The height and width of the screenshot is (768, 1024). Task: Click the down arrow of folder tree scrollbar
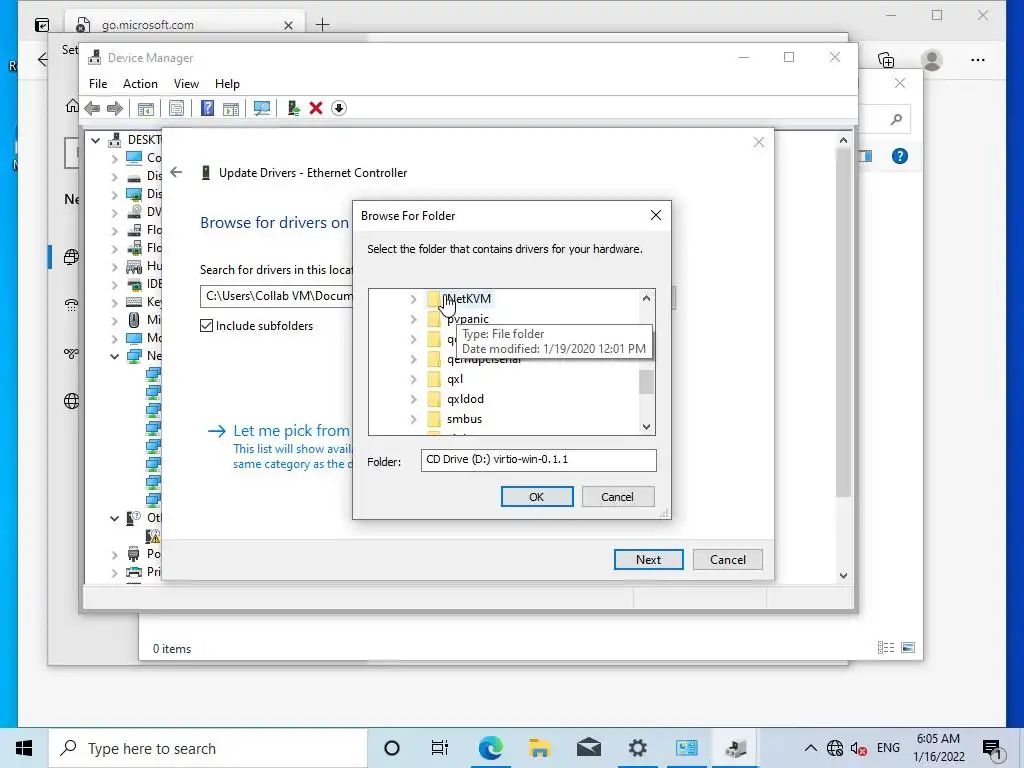click(647, 427)
